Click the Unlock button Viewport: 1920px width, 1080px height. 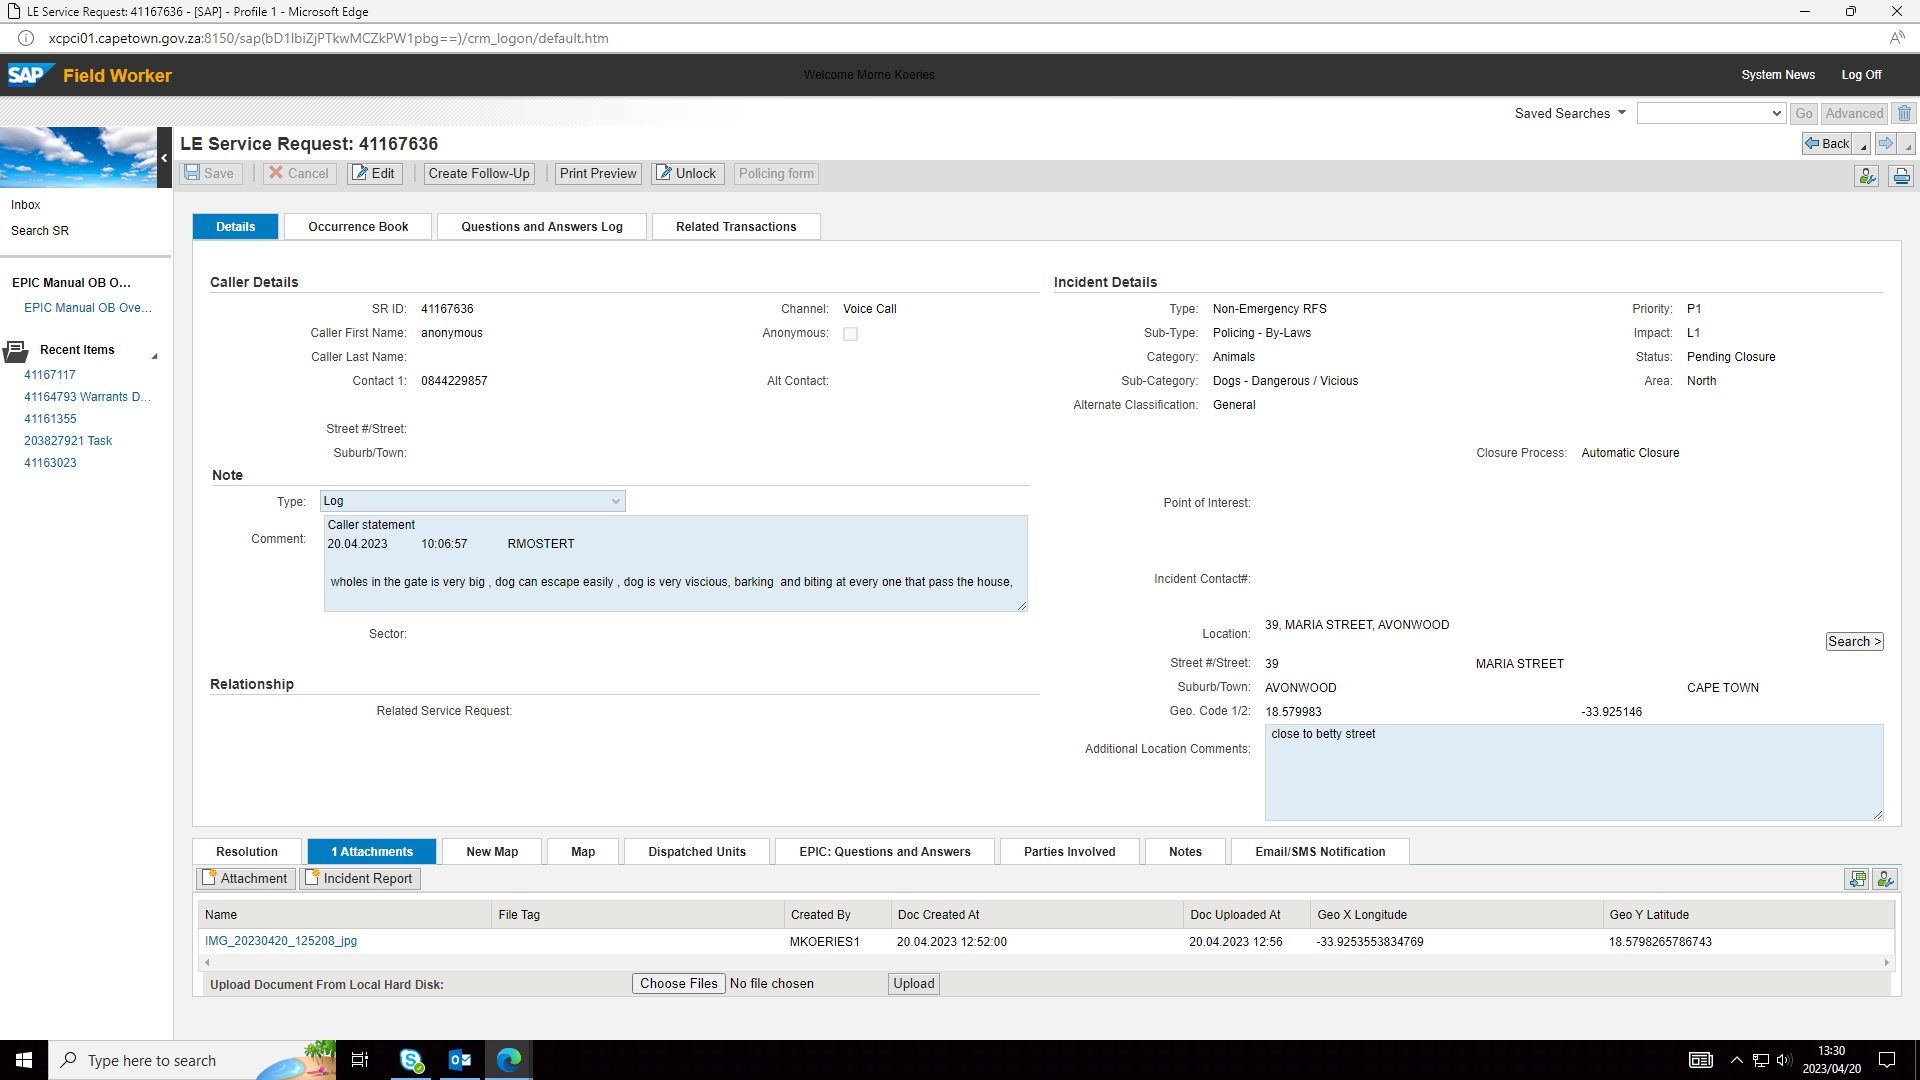coord(687,173)
